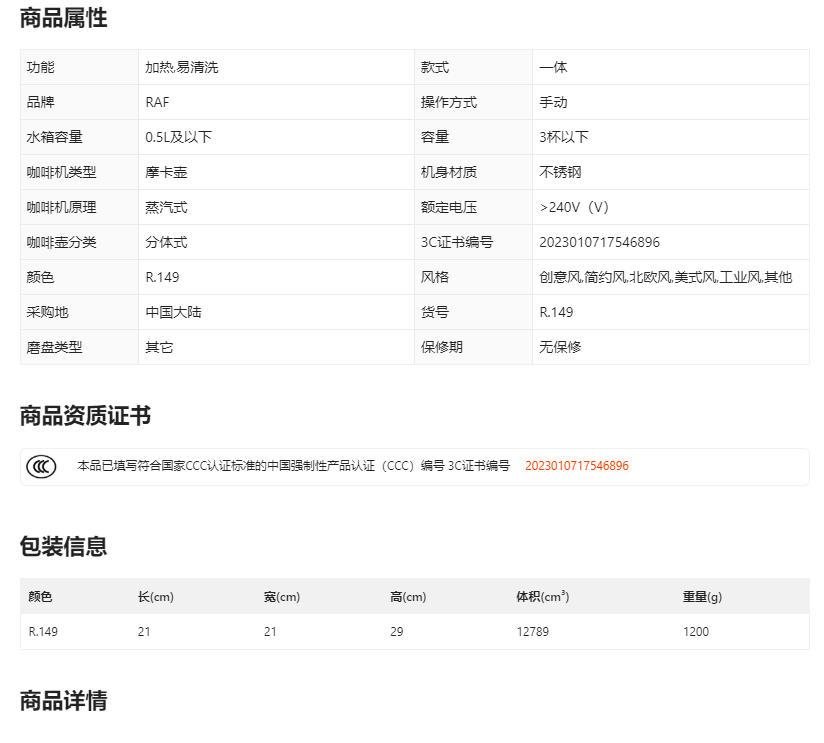
Task: Click the 商品资质证书 section heading
Action: pos(85,416)
